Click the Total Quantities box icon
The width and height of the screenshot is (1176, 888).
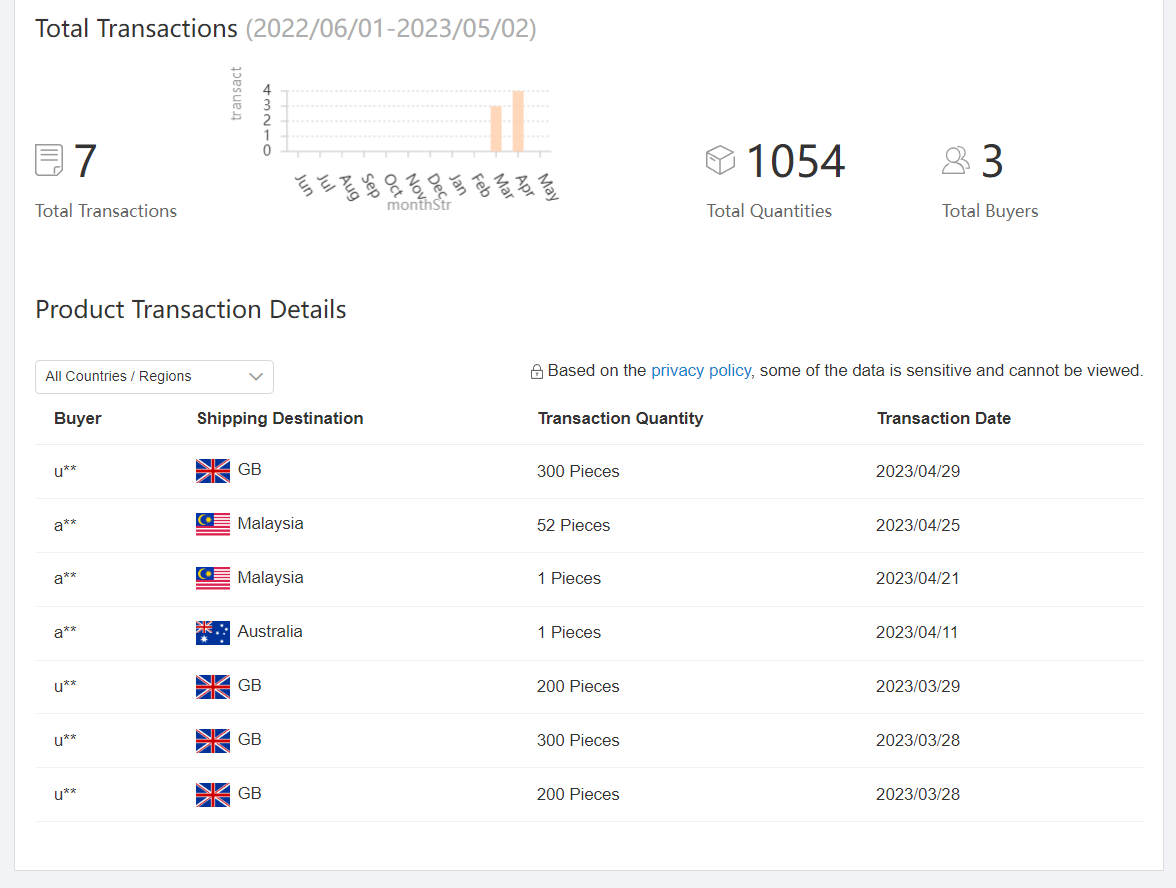tap(720, 160)
